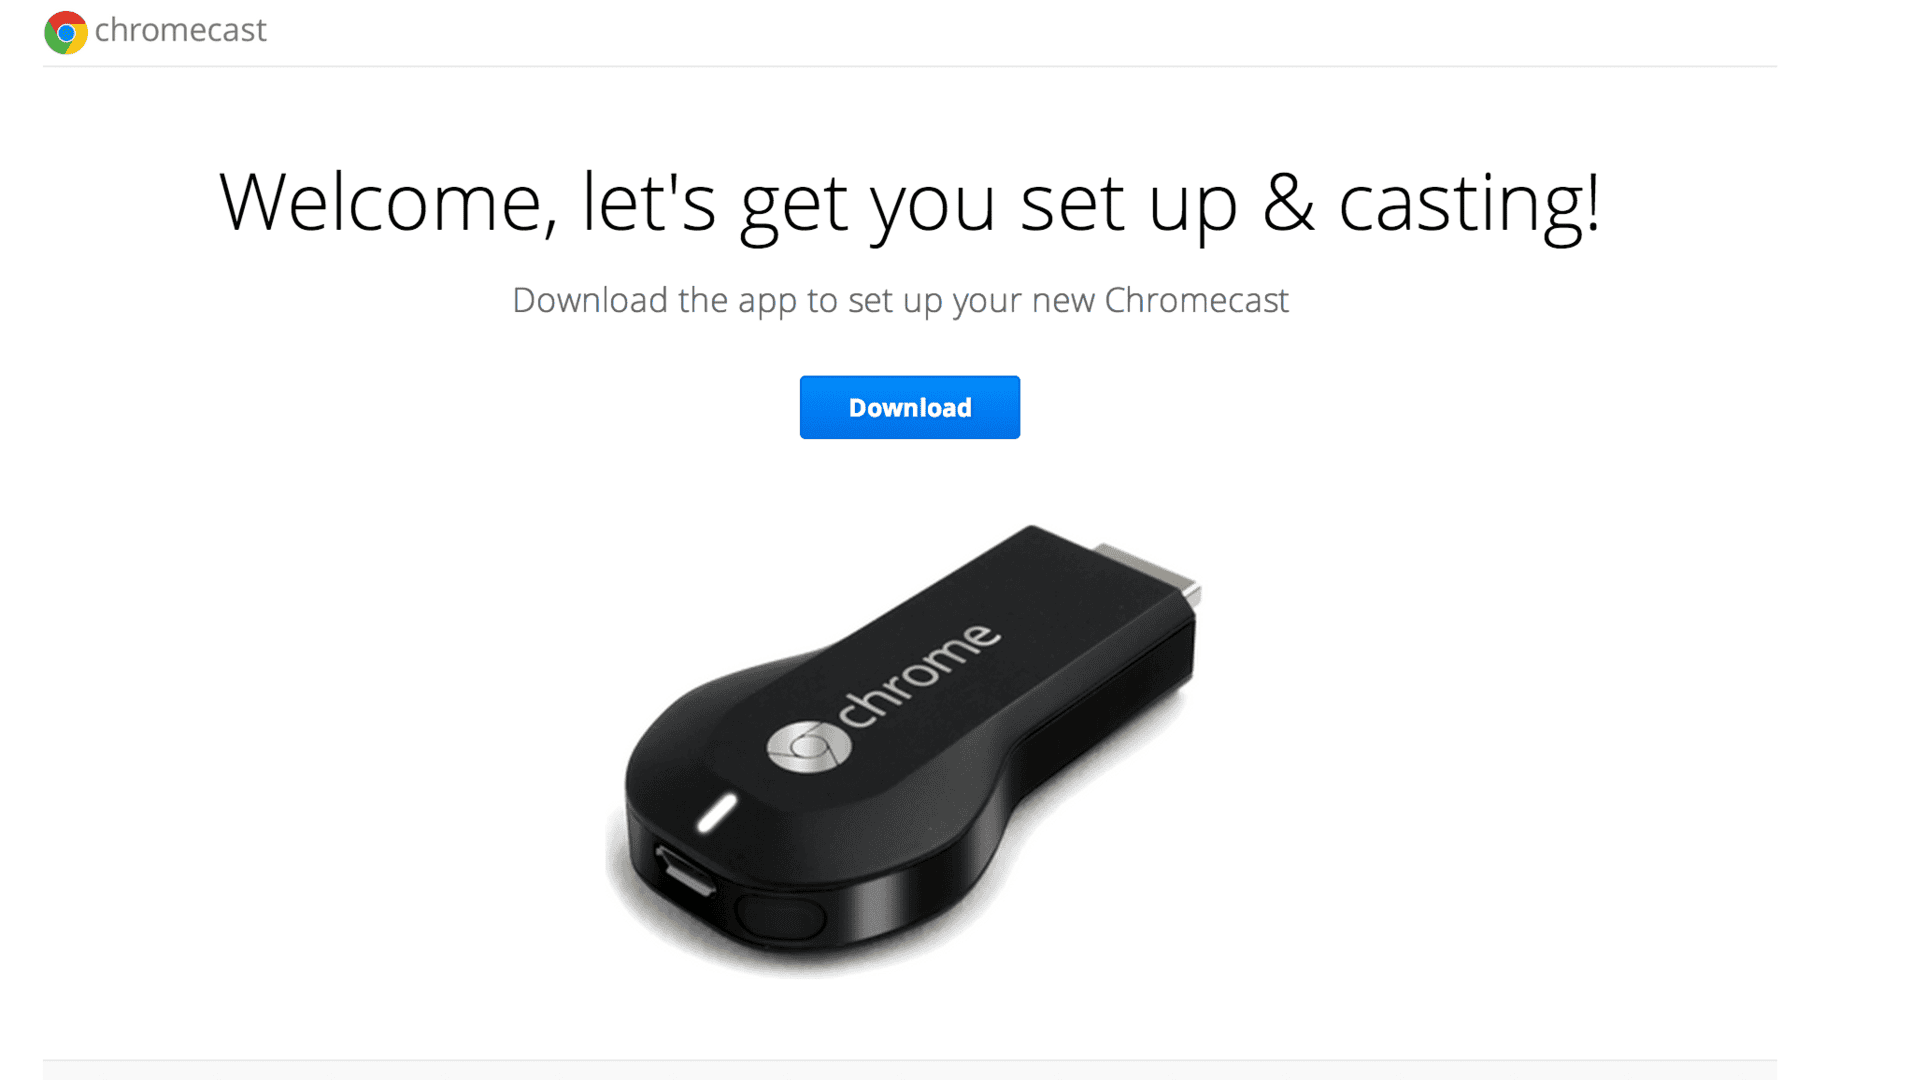
Task: Click the "chrome" text printed on the dongle
Action: tap(918, 675)
